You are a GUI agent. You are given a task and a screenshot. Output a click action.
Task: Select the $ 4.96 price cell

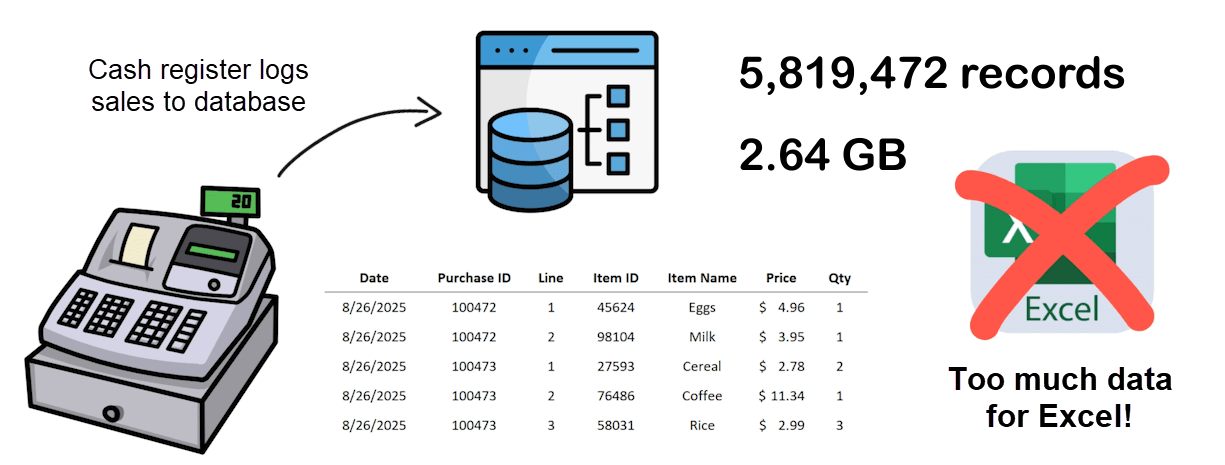click(781, 307)
